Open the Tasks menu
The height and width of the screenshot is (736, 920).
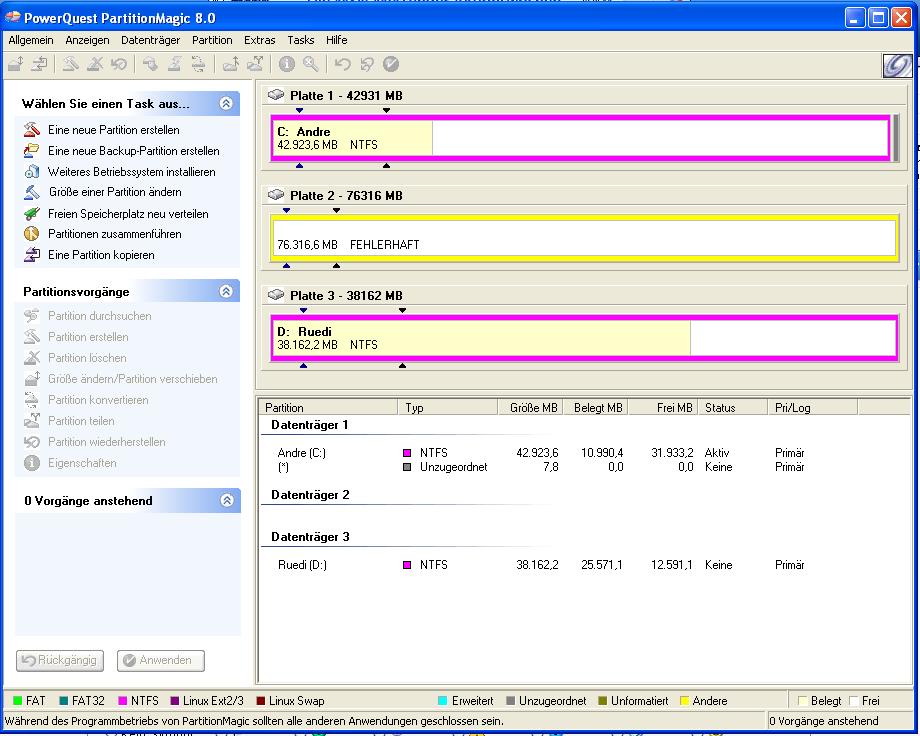coord(300,40)
